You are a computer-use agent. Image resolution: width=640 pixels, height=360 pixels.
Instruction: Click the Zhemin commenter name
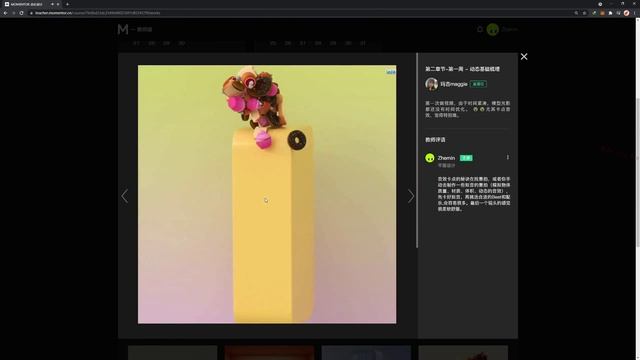pyautogui.click(x=446, y=158)
